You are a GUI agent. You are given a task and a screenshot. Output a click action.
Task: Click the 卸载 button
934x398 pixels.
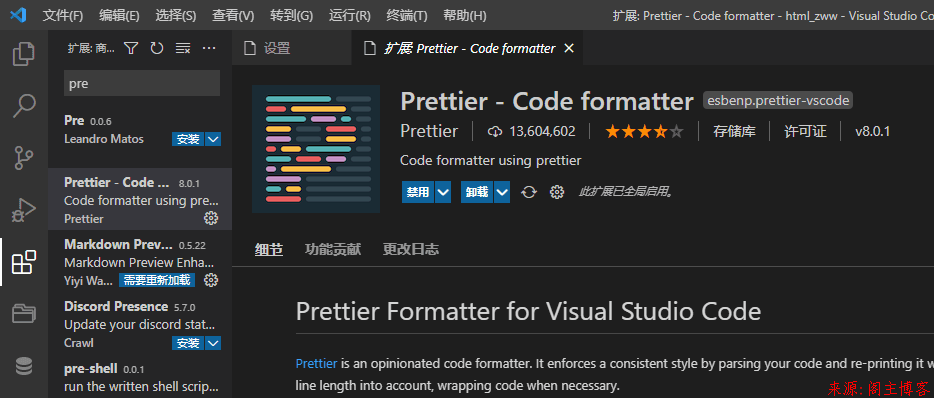tap(477, 192)
